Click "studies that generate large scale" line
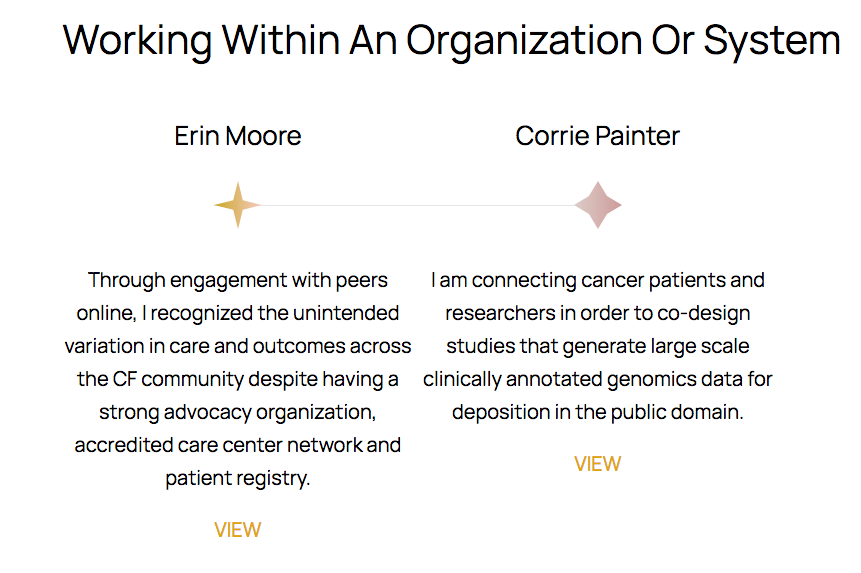This screenshot has width=861, height=573. [597, 346]
